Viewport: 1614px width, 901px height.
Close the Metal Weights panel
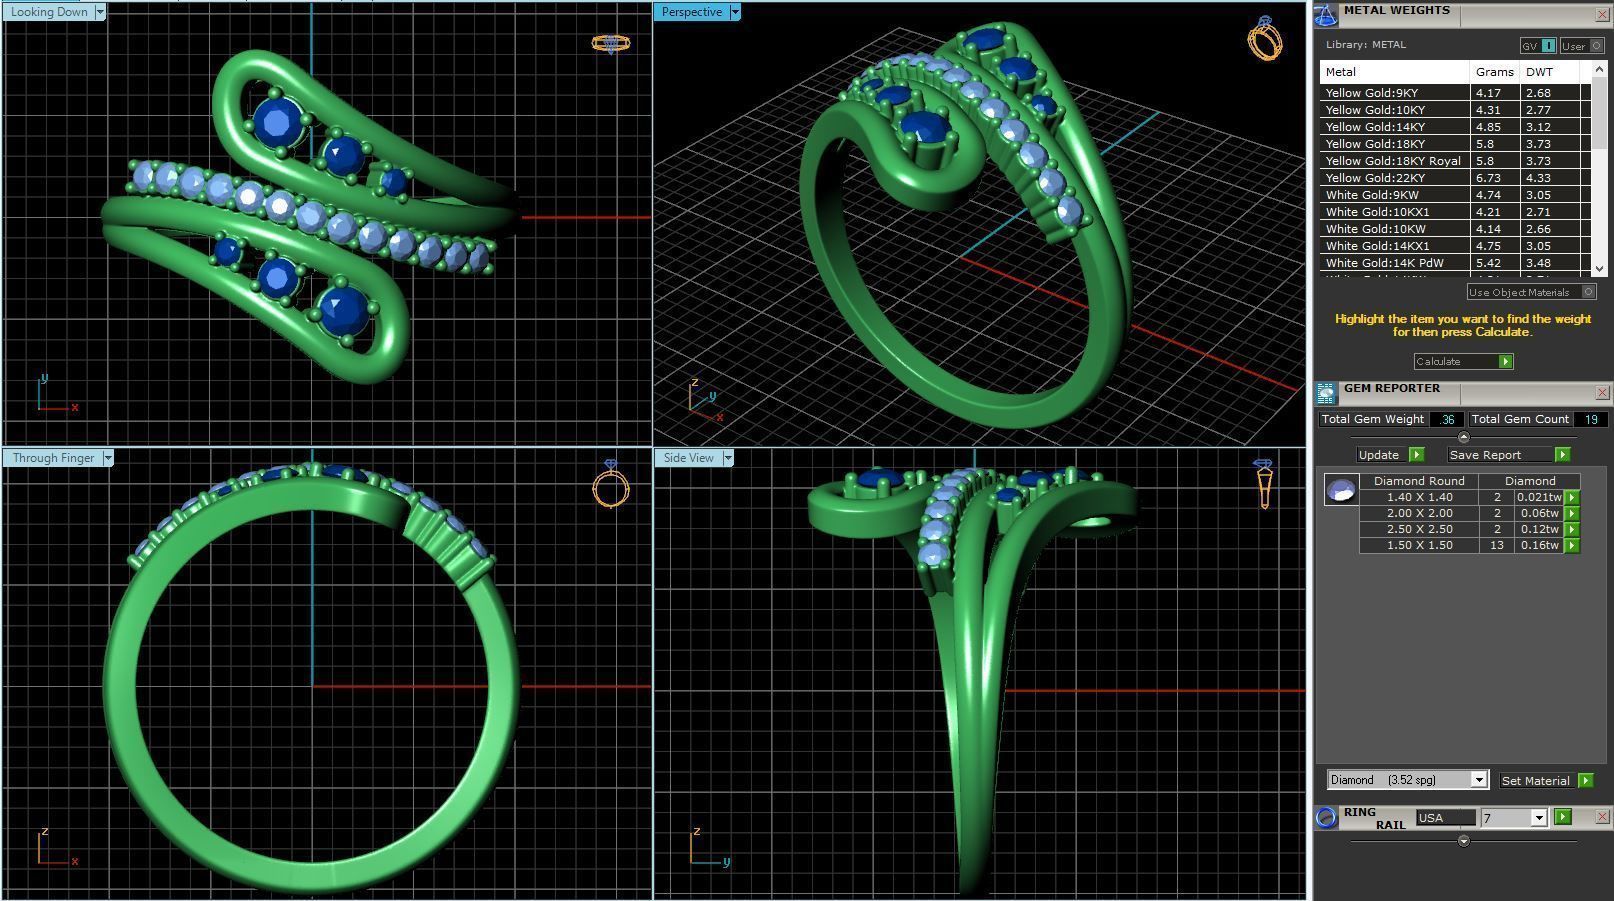[x=1602, y=15]
